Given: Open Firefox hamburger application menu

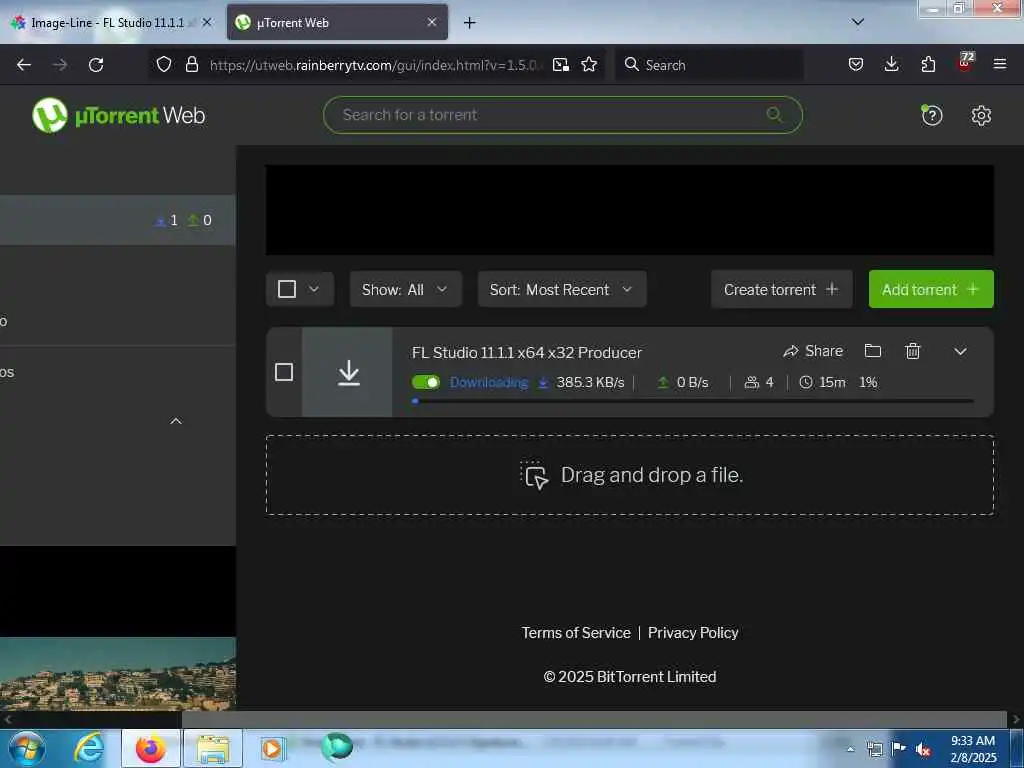Looking at the screenshot, I should point(999,64).
